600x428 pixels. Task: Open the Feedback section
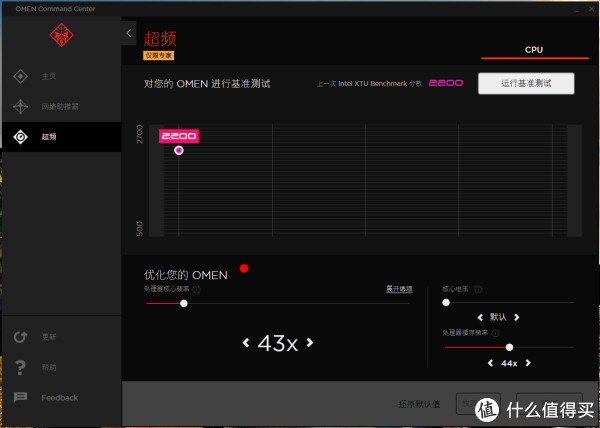59,398
